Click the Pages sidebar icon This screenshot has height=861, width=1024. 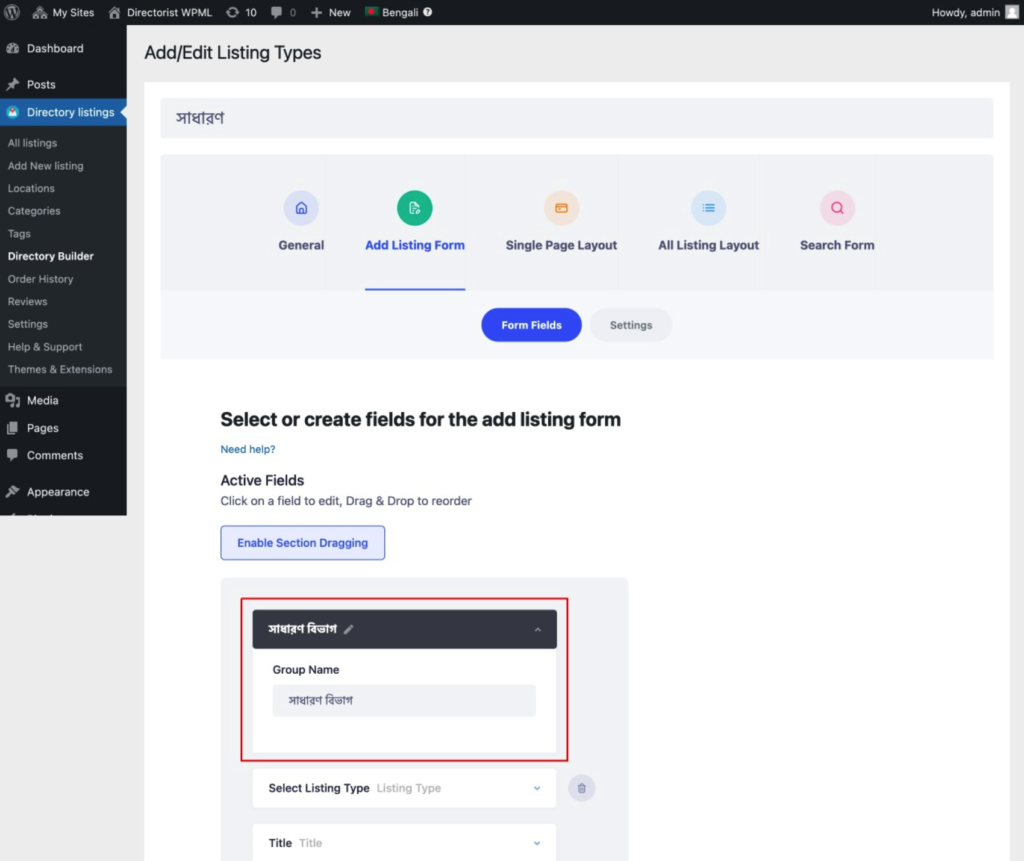tap(12, 428)
